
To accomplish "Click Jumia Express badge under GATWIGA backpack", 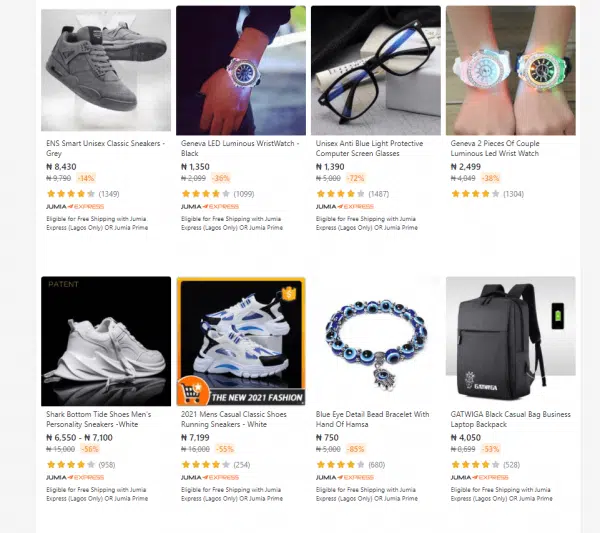I will [x=479, y=478].
